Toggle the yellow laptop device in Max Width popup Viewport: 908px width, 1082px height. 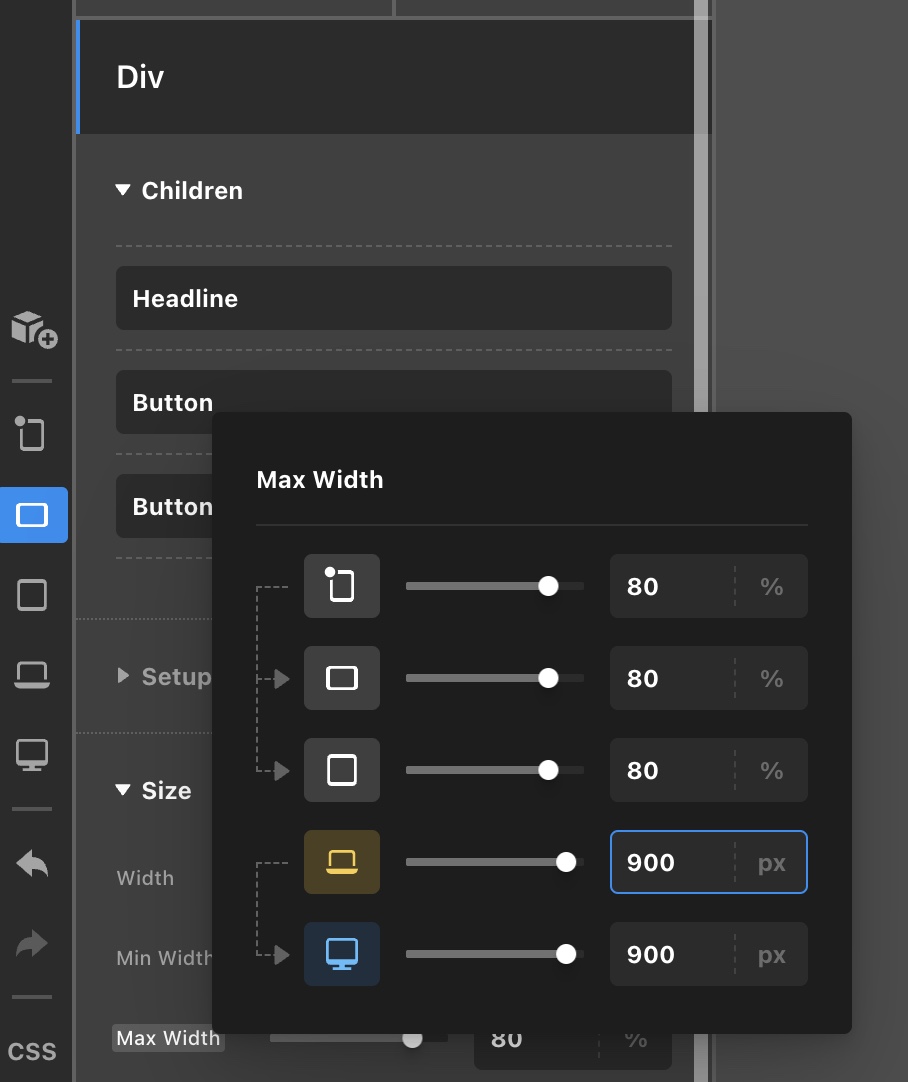point(341,862)
